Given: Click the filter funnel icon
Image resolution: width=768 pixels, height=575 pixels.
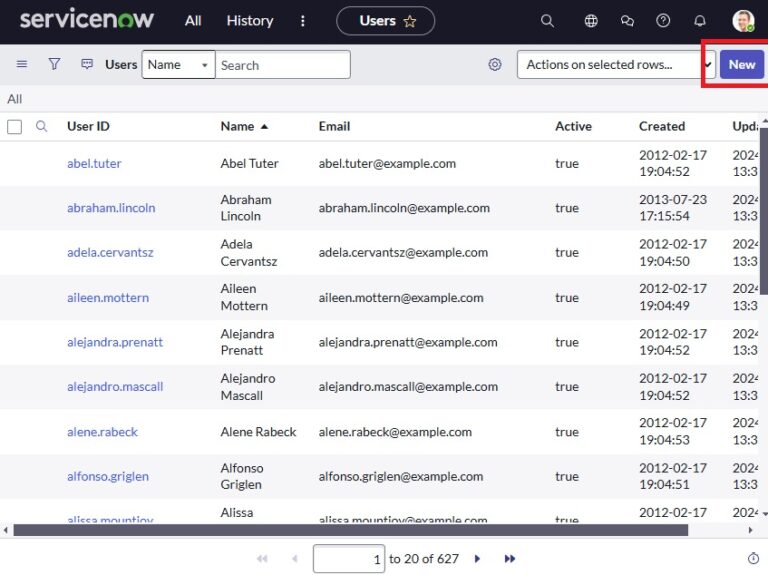Looking at the screenshot, I should click(54, 64).
